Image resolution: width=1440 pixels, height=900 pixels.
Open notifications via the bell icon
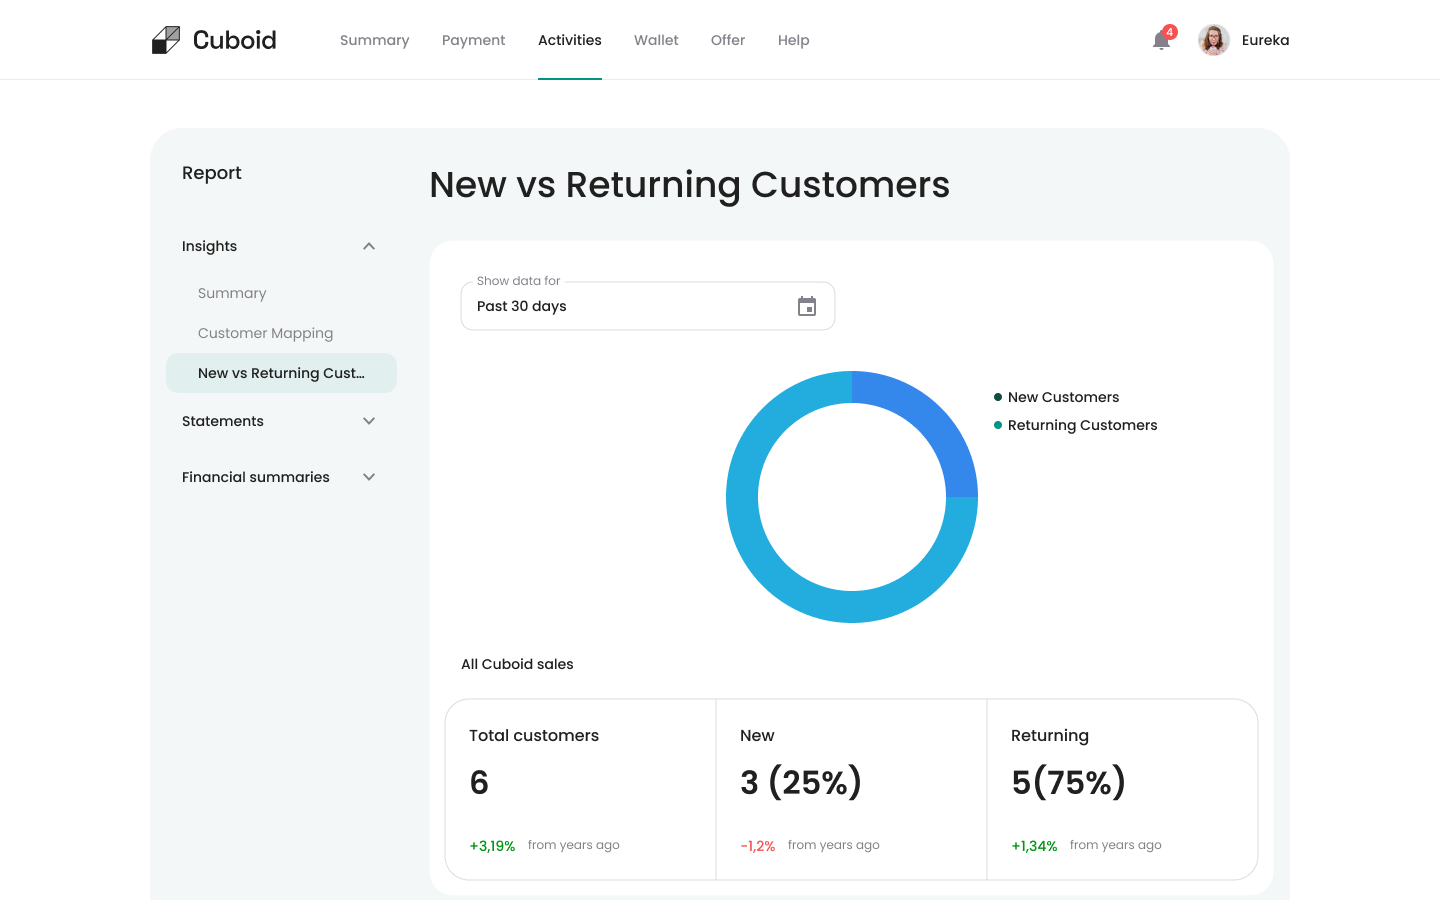tap(1160, 42)
